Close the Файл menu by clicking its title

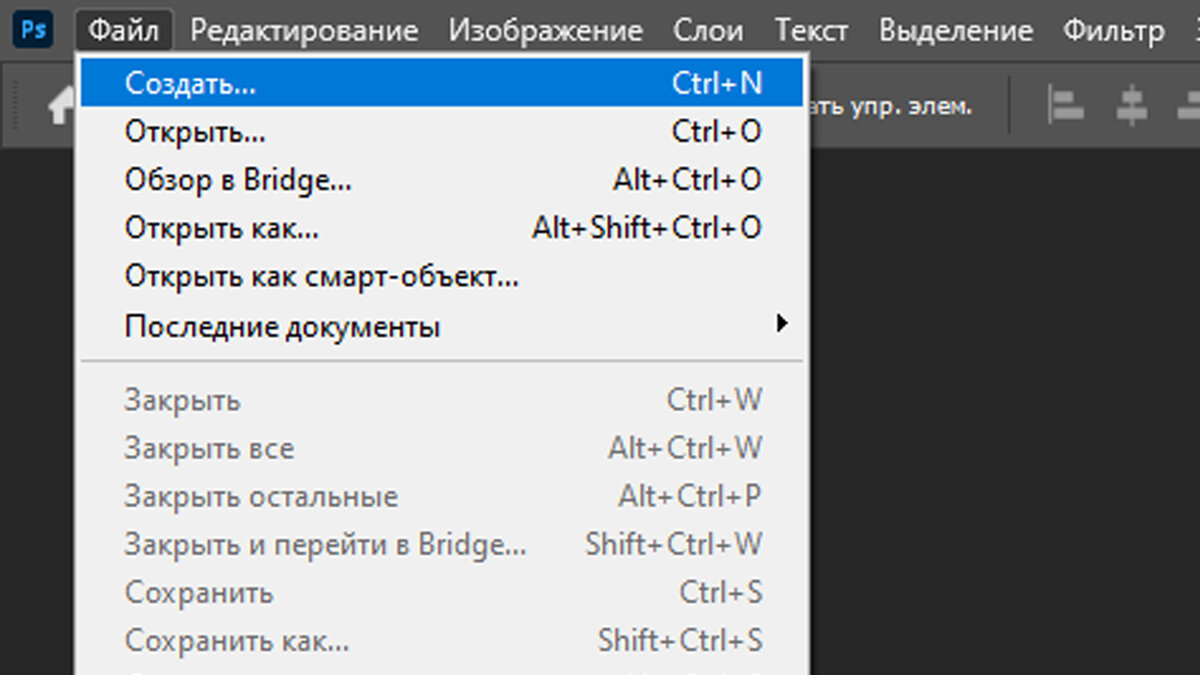(x=123, y=31)
